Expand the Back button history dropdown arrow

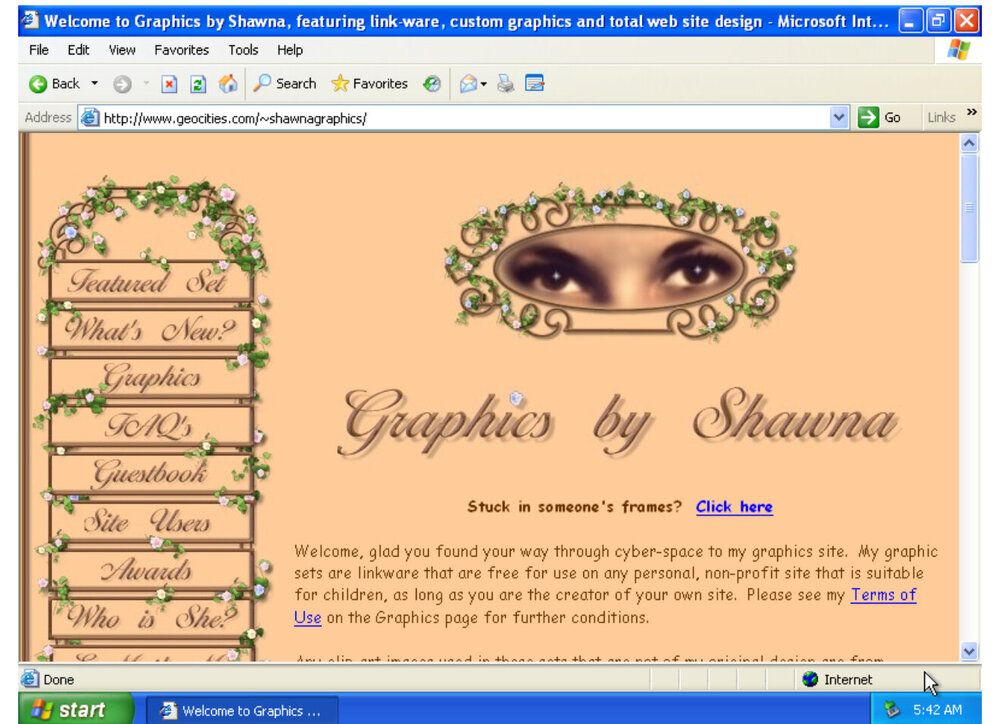(x=95, y=84)
